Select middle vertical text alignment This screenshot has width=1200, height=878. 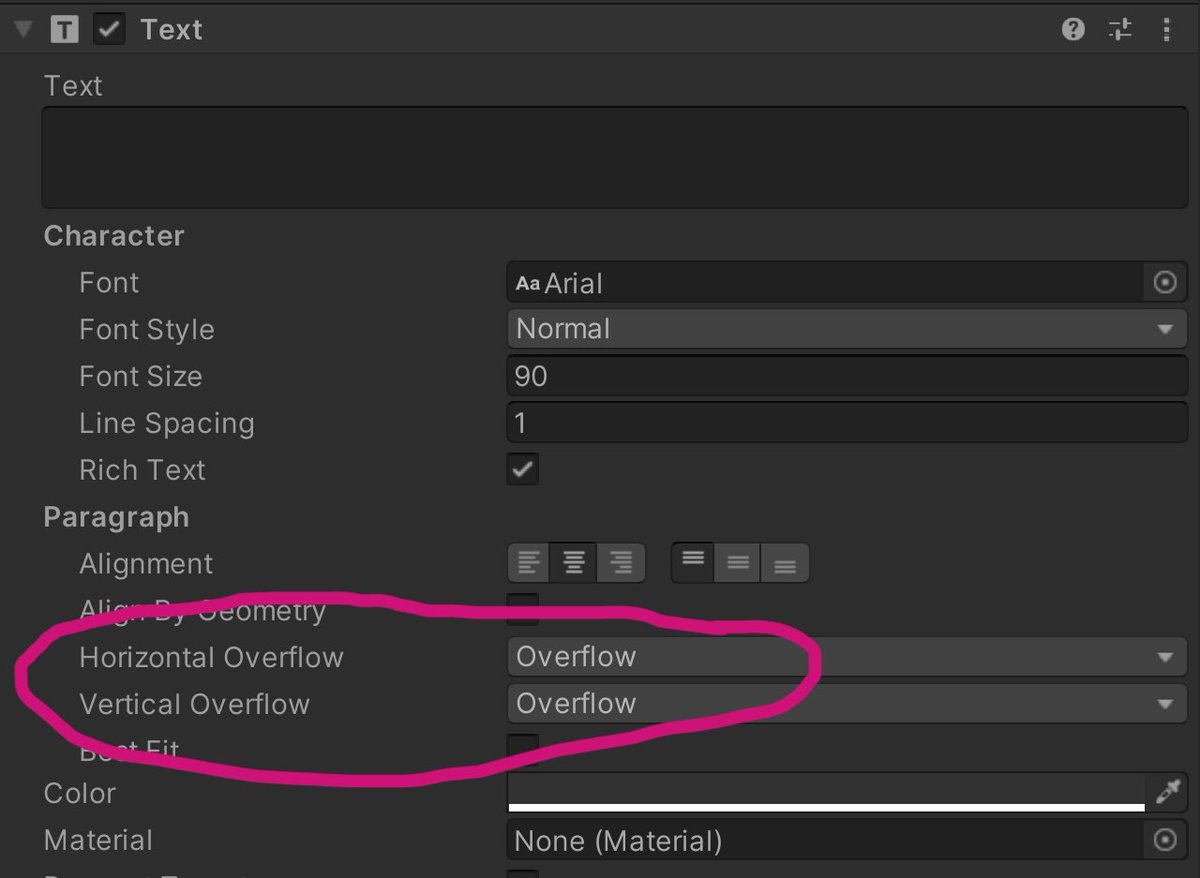(x=739, y=562)
